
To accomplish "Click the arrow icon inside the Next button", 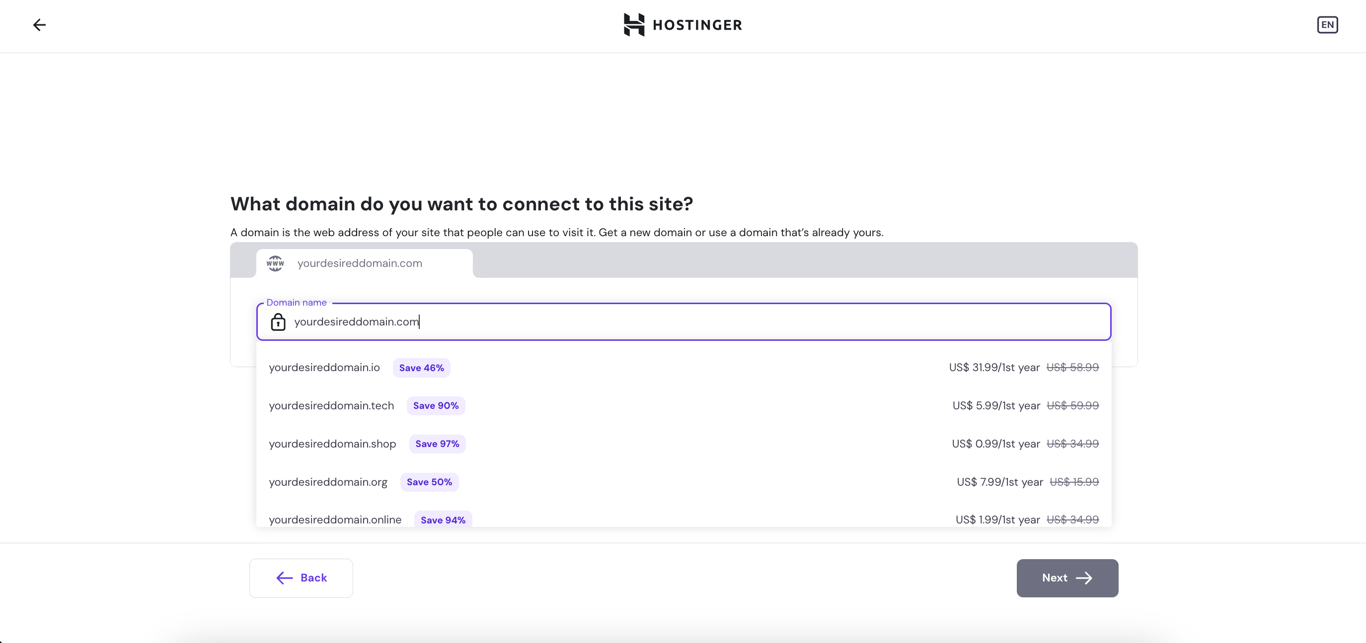I will pyautogui.click(x=1086, y=578).
